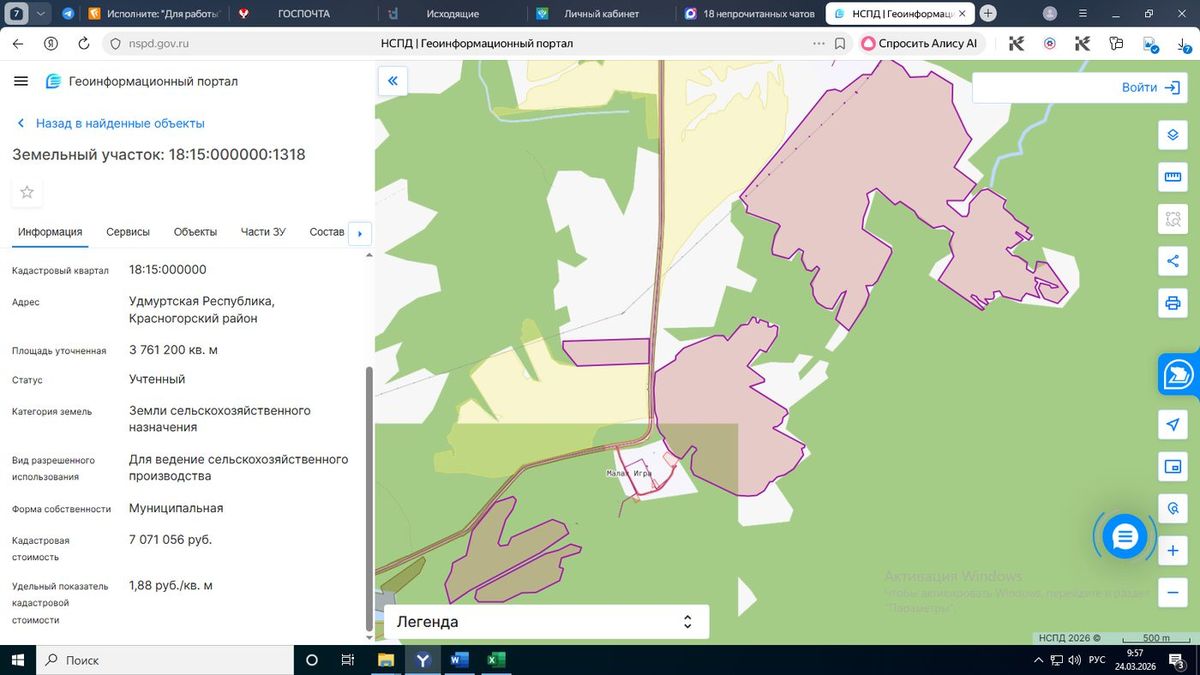Switch to the Исходящие browser tab
Image resolution: width=1200 pixels, height=675 pixels.
(452, 14)
